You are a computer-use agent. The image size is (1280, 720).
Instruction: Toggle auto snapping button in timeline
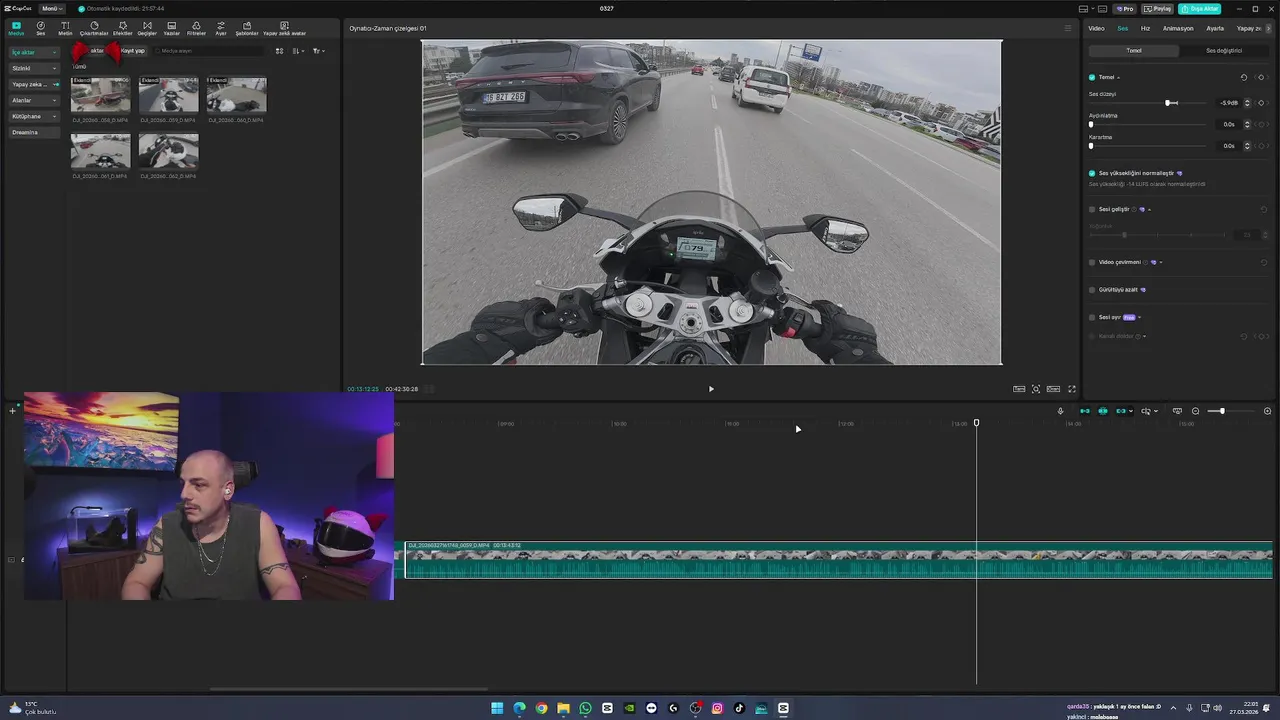(1103, 411)
